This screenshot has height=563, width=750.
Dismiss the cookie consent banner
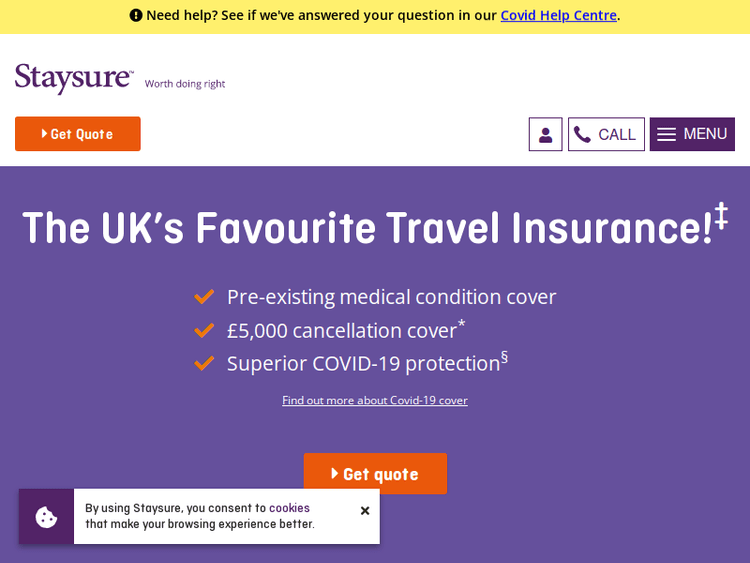pyautogui.click(x=365, y=511)
